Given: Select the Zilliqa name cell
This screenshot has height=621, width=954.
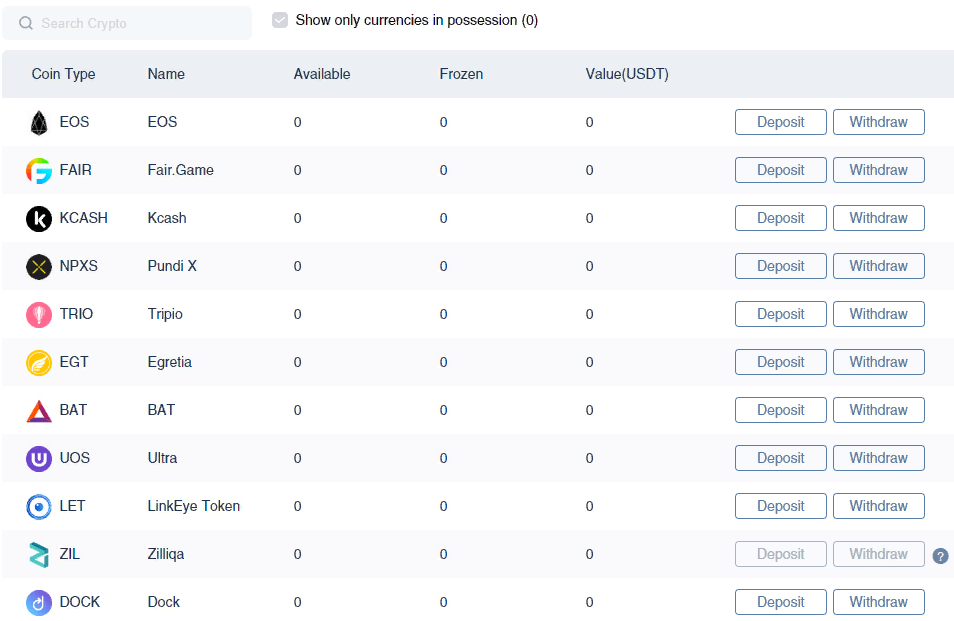Looking at the screenshot, I should tap(166, 555).
